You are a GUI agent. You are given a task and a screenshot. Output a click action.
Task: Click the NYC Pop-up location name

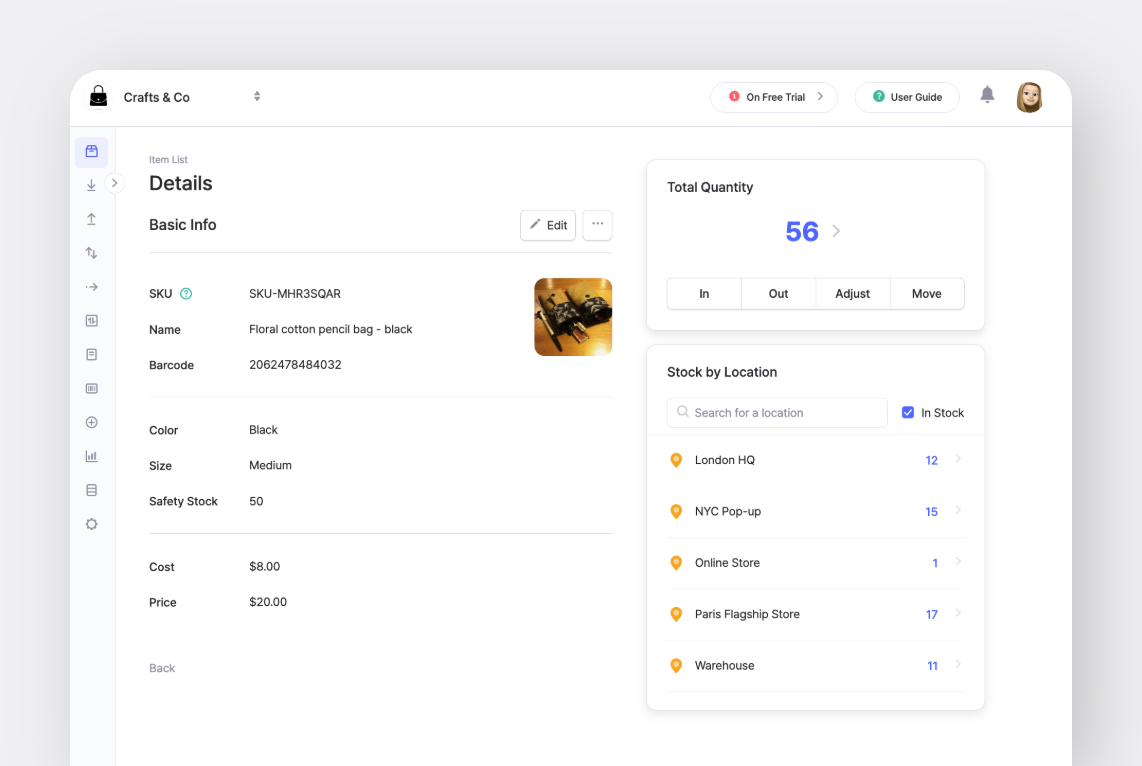pyautogui.click(x=728, y=511)
